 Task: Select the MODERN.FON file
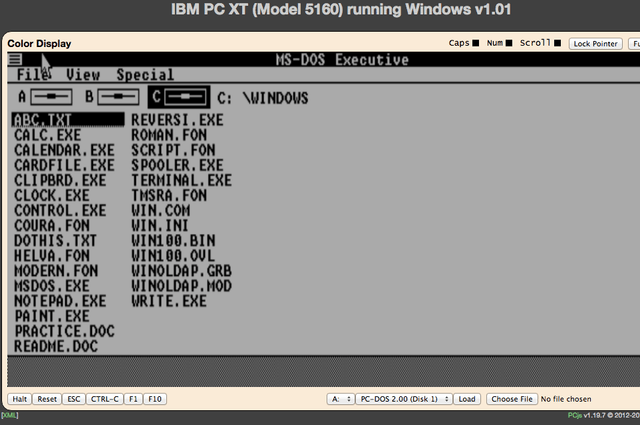(56, 271)
